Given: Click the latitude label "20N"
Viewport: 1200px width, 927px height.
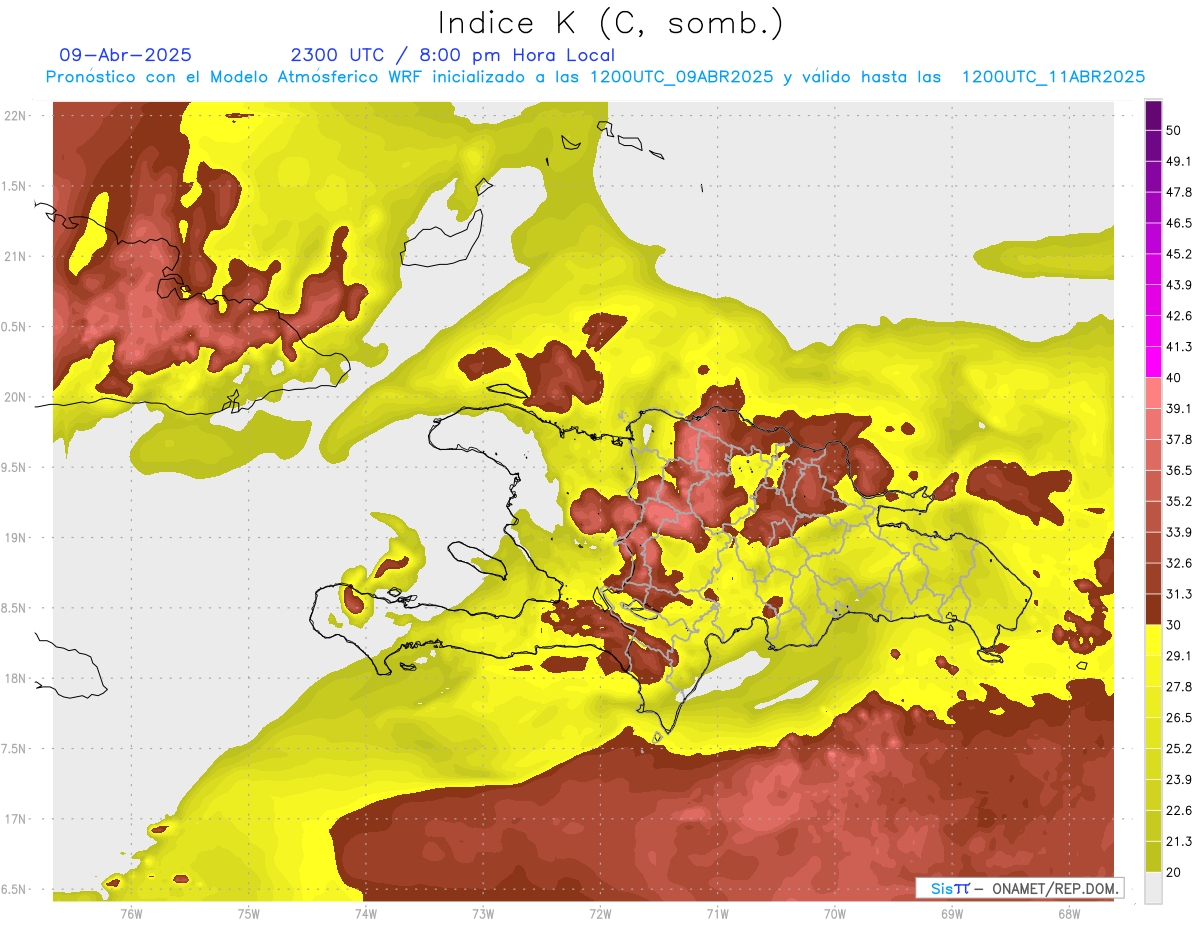Looking at the screenshot, I should pos(16,397).
